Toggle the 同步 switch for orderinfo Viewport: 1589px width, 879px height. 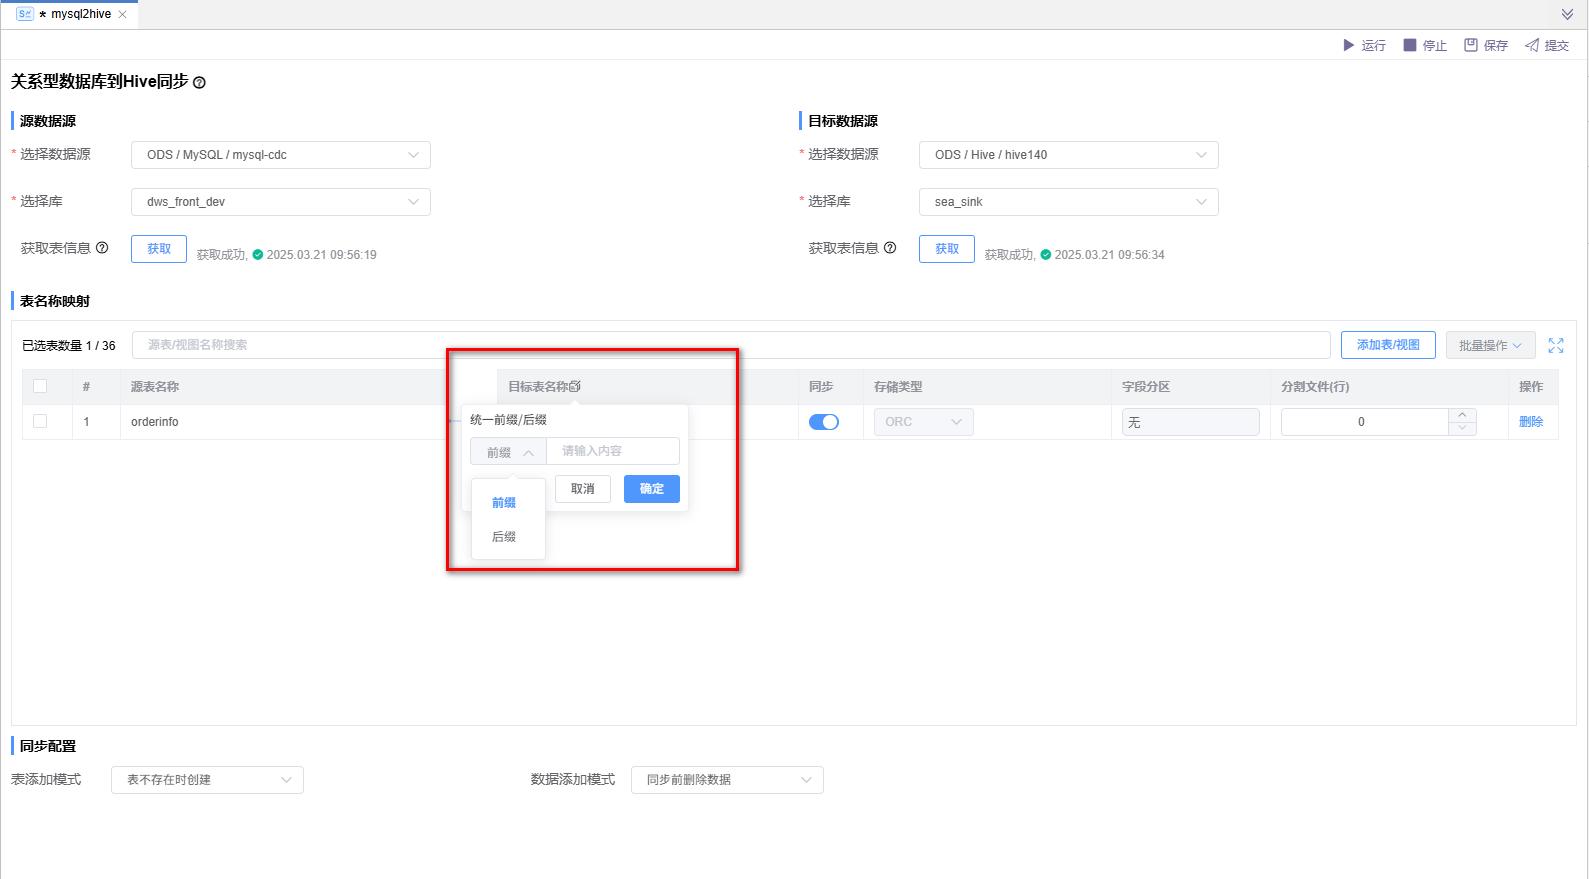824,422
